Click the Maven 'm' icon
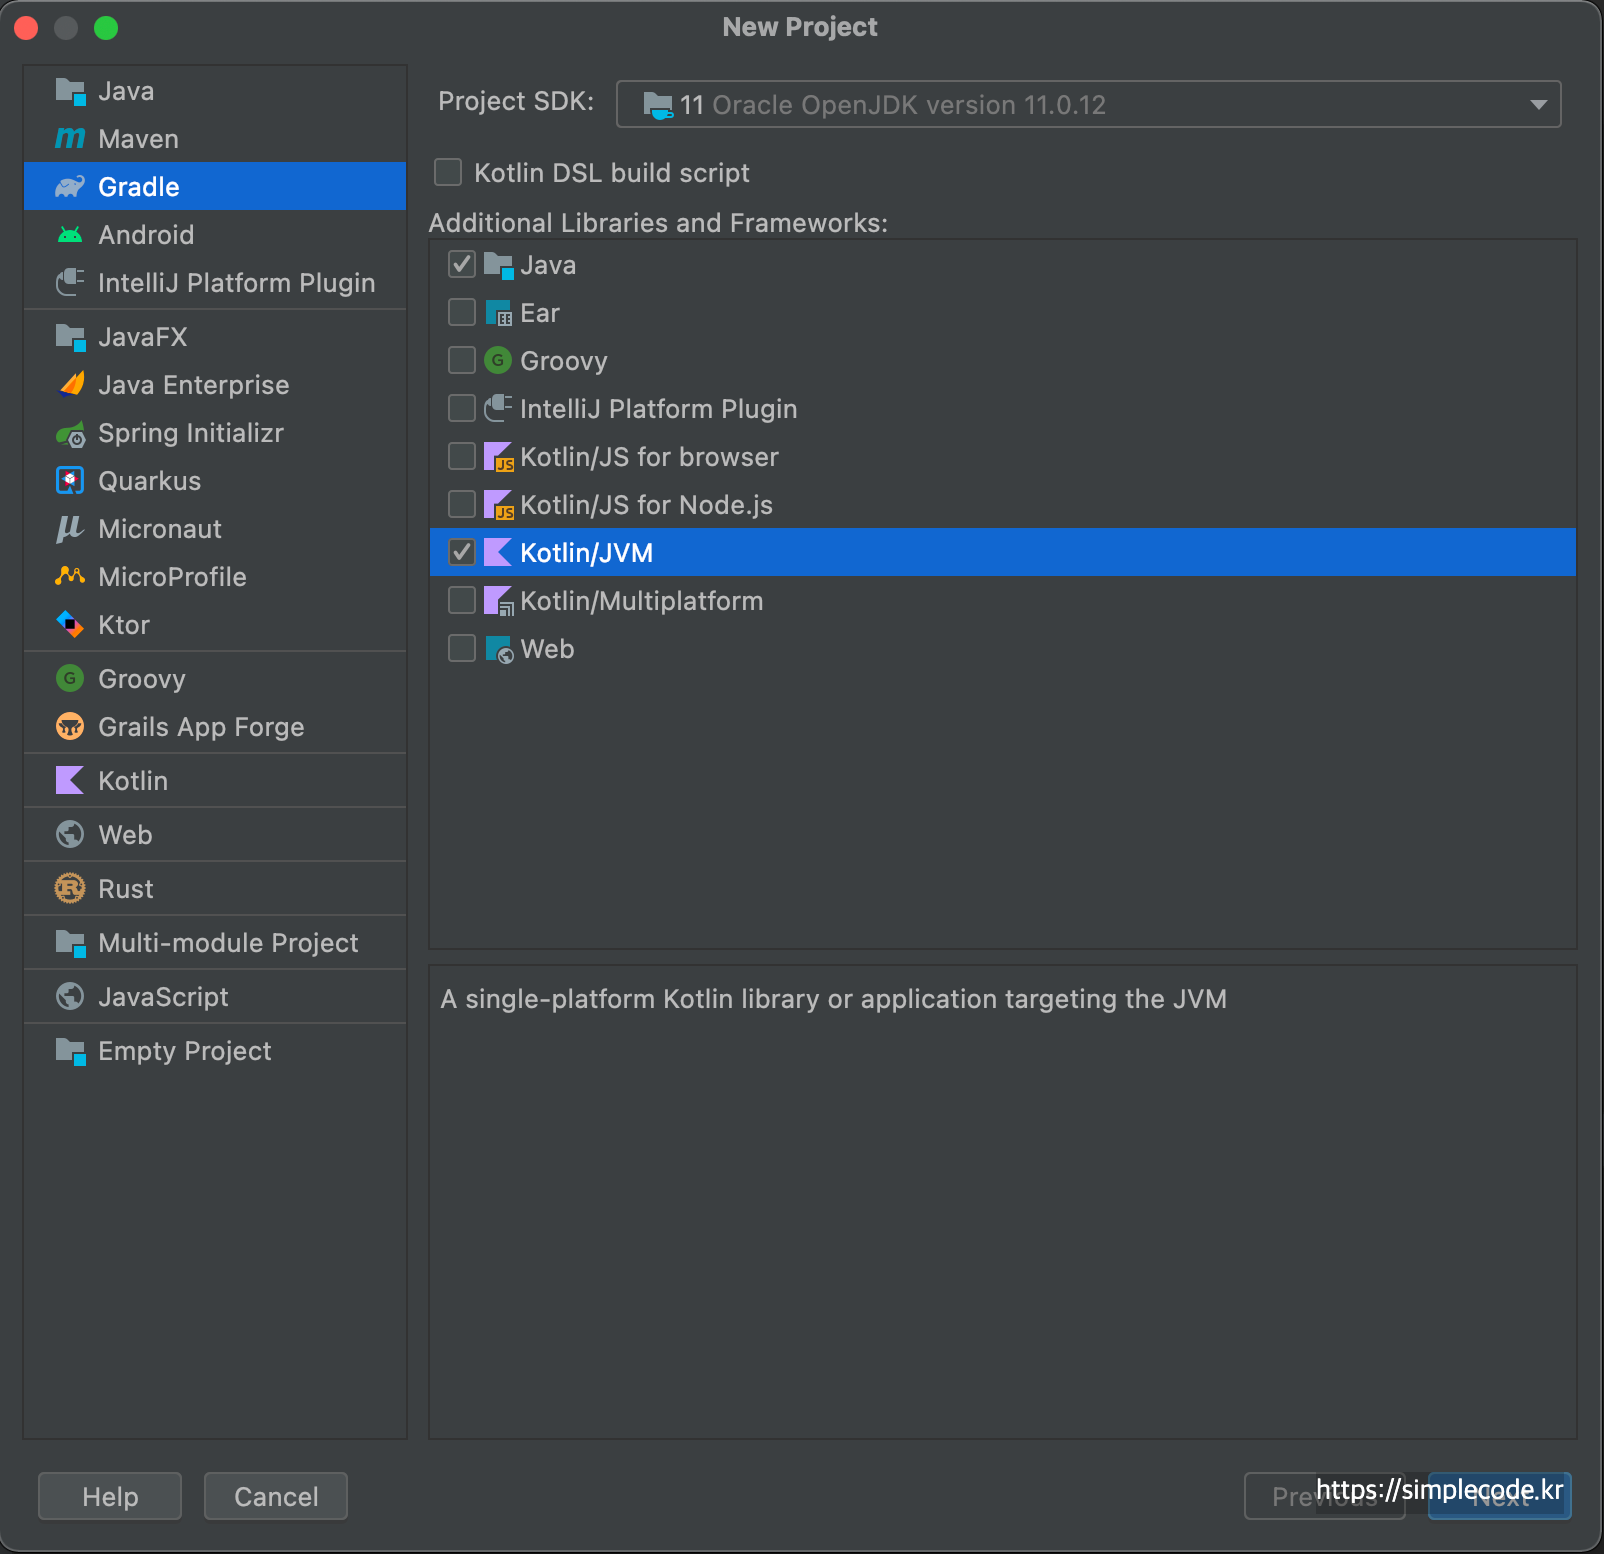 pyautogui.click(x=70, y=139)
